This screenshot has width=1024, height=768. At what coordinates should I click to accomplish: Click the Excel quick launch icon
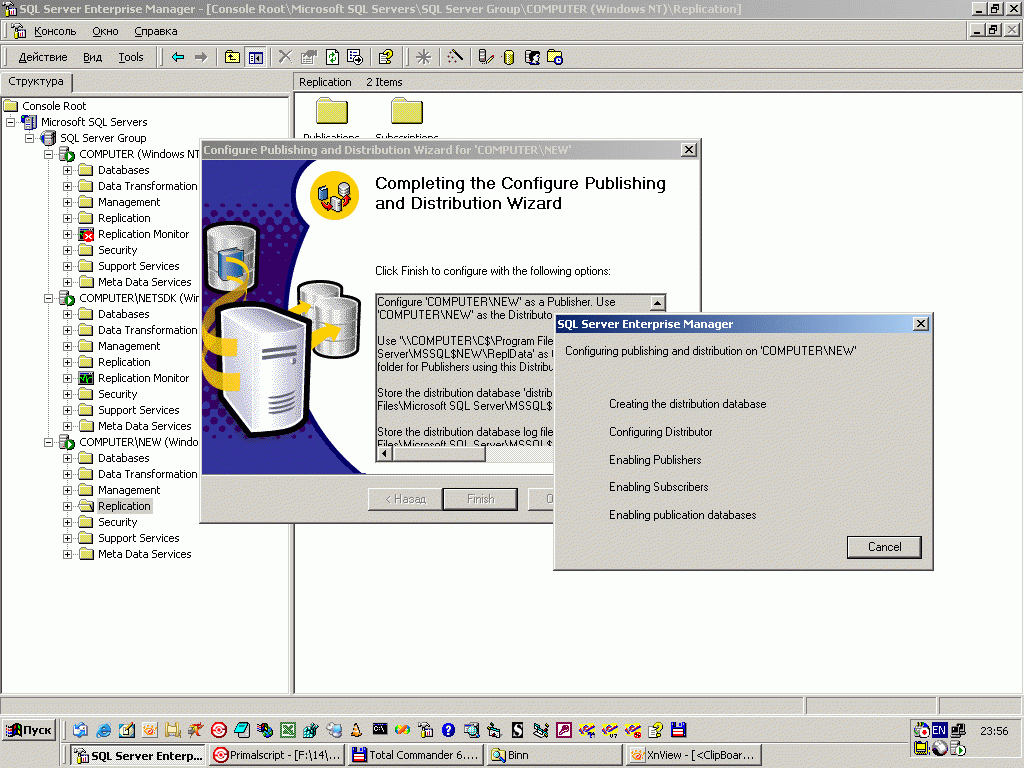tap(288, 730)
